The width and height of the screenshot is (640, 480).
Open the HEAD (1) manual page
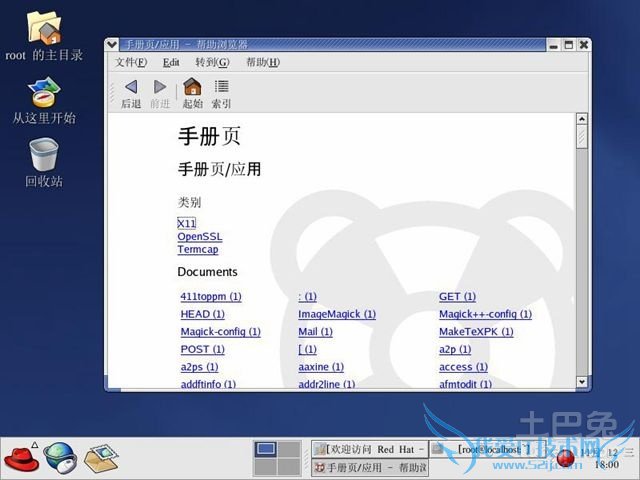coord(202,314)
